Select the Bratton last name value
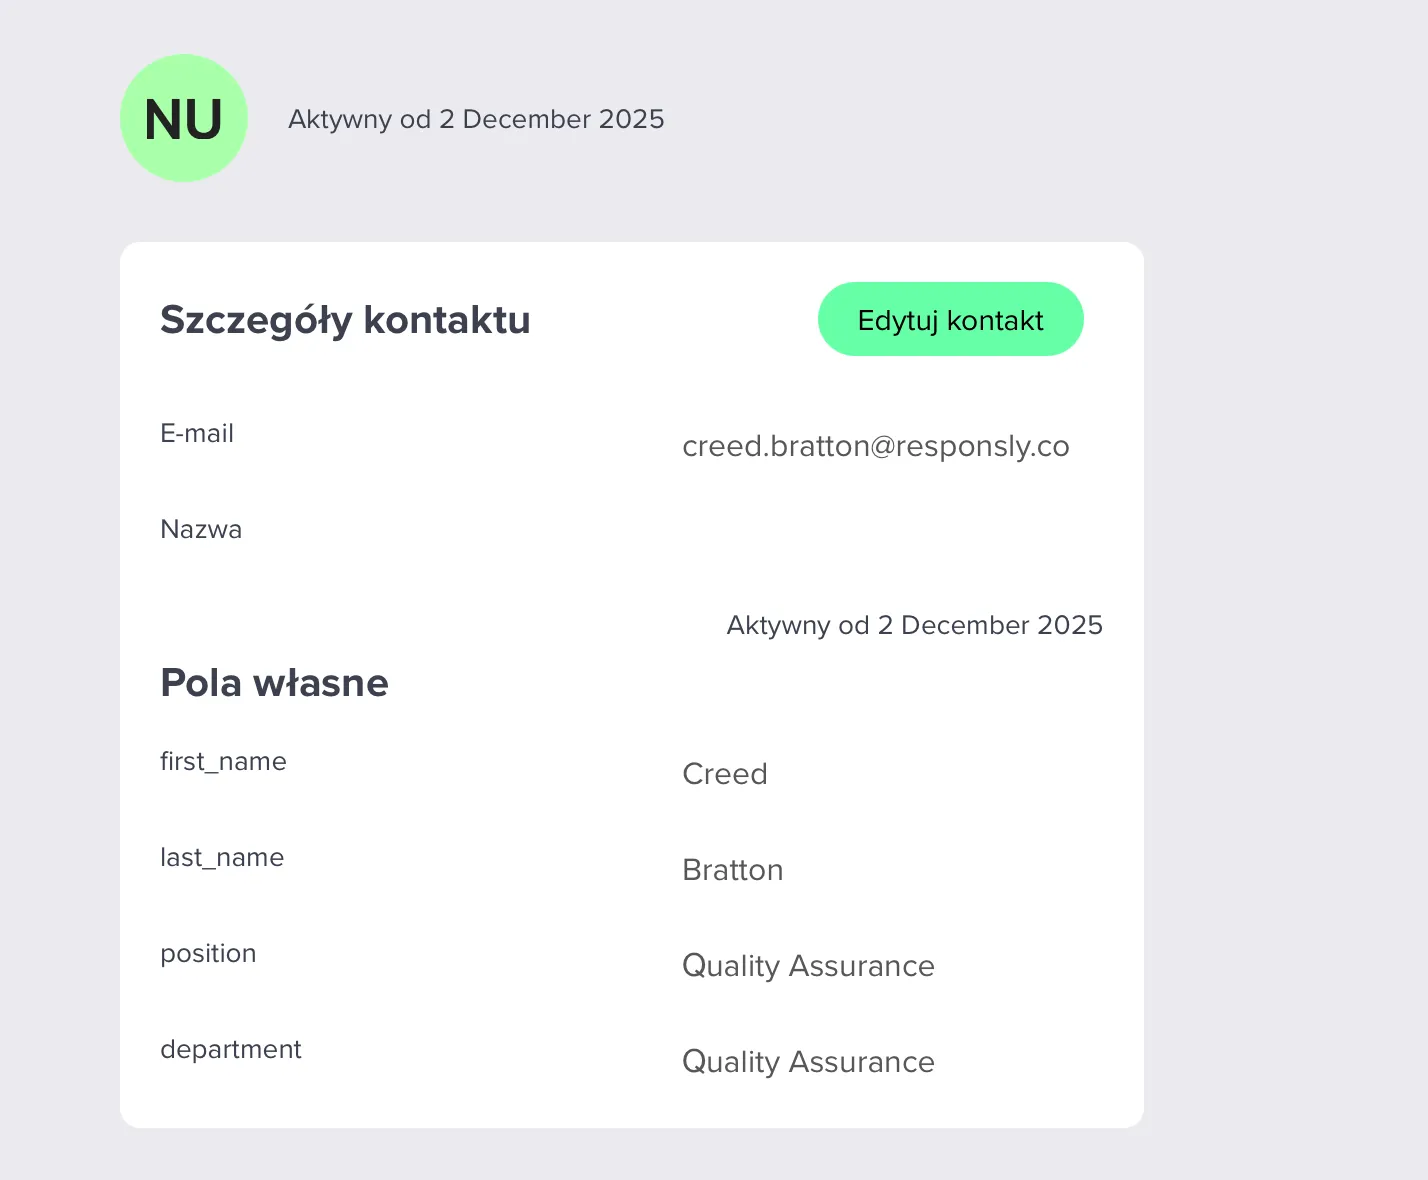Viewport: 1428px width, 1180px height. pos(733,870)
